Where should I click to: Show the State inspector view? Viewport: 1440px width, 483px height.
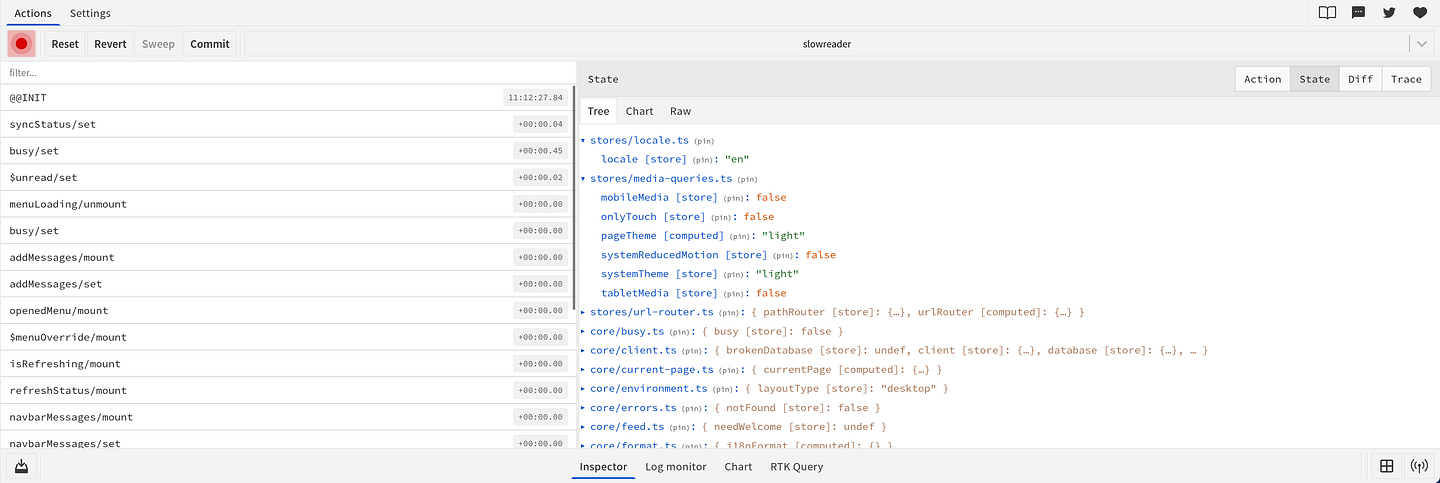(x=1314, y=79)
